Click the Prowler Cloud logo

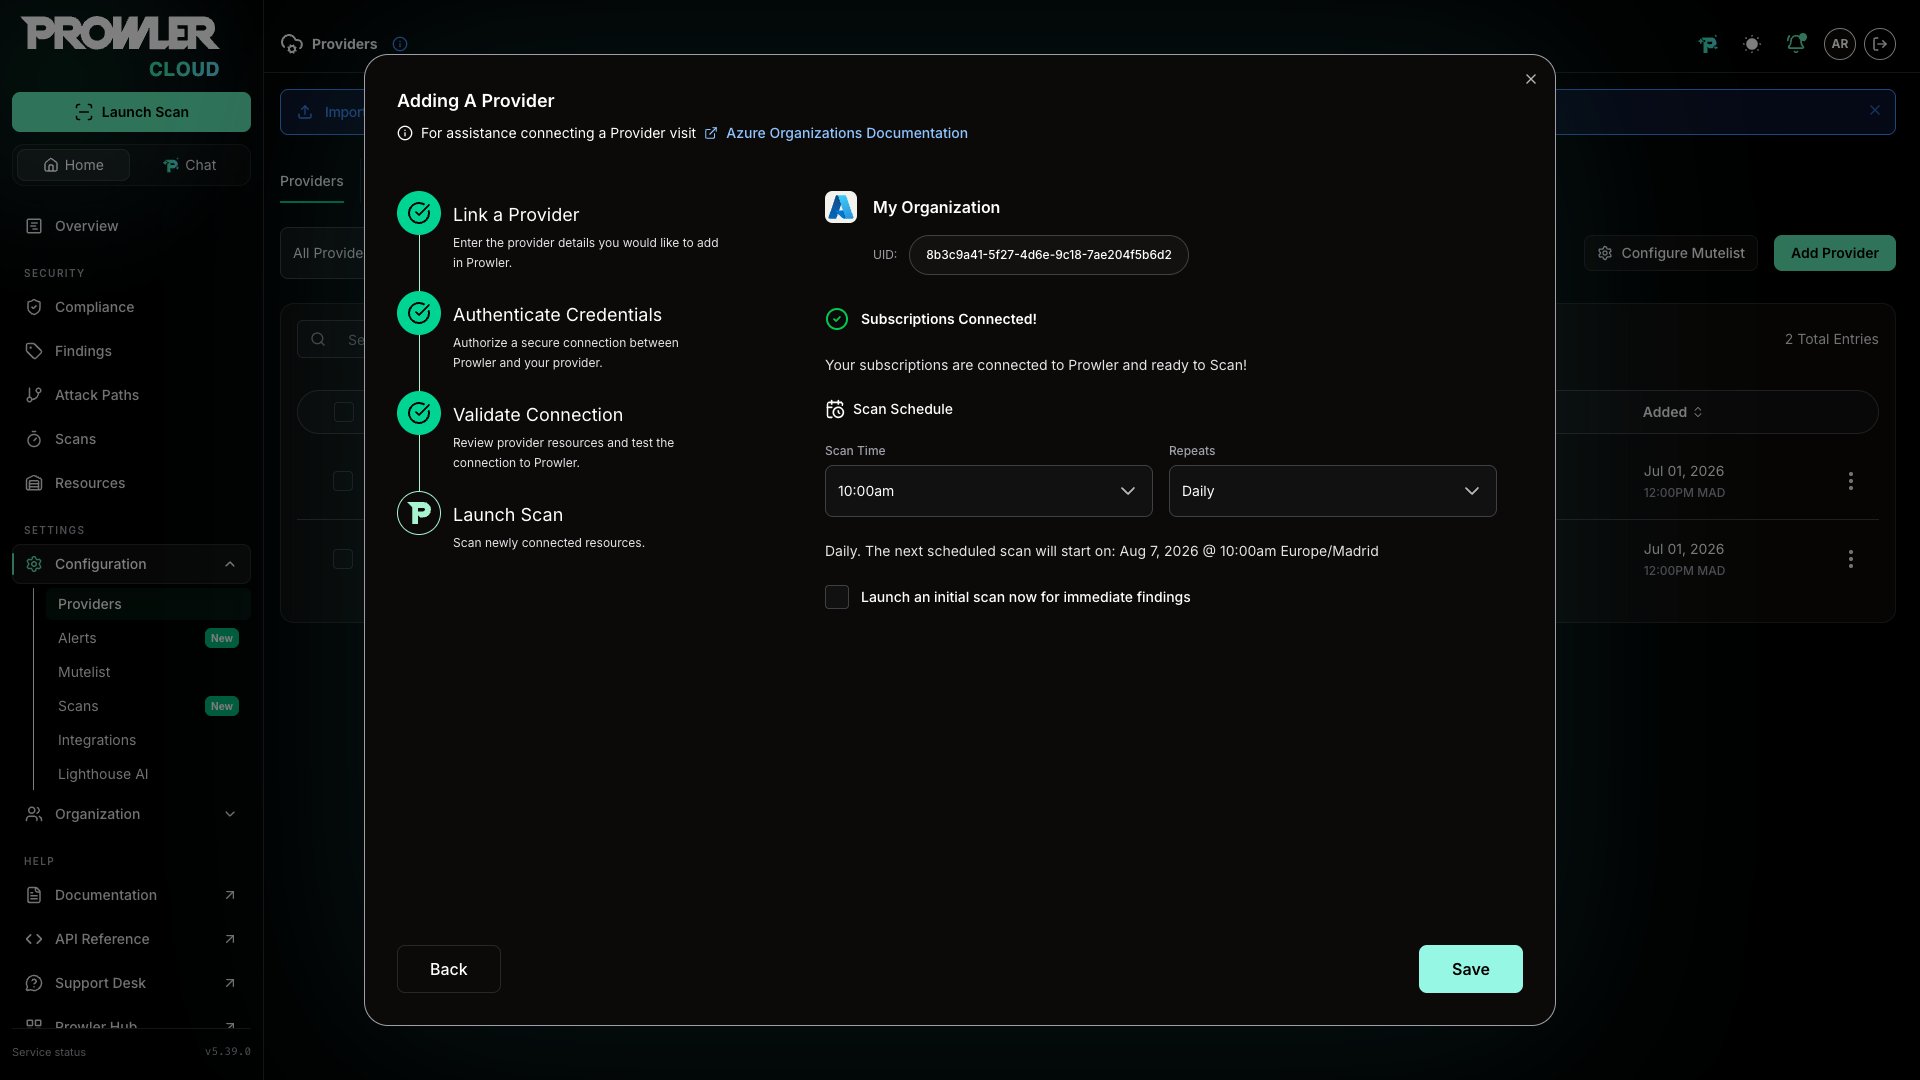click(120, 47)
